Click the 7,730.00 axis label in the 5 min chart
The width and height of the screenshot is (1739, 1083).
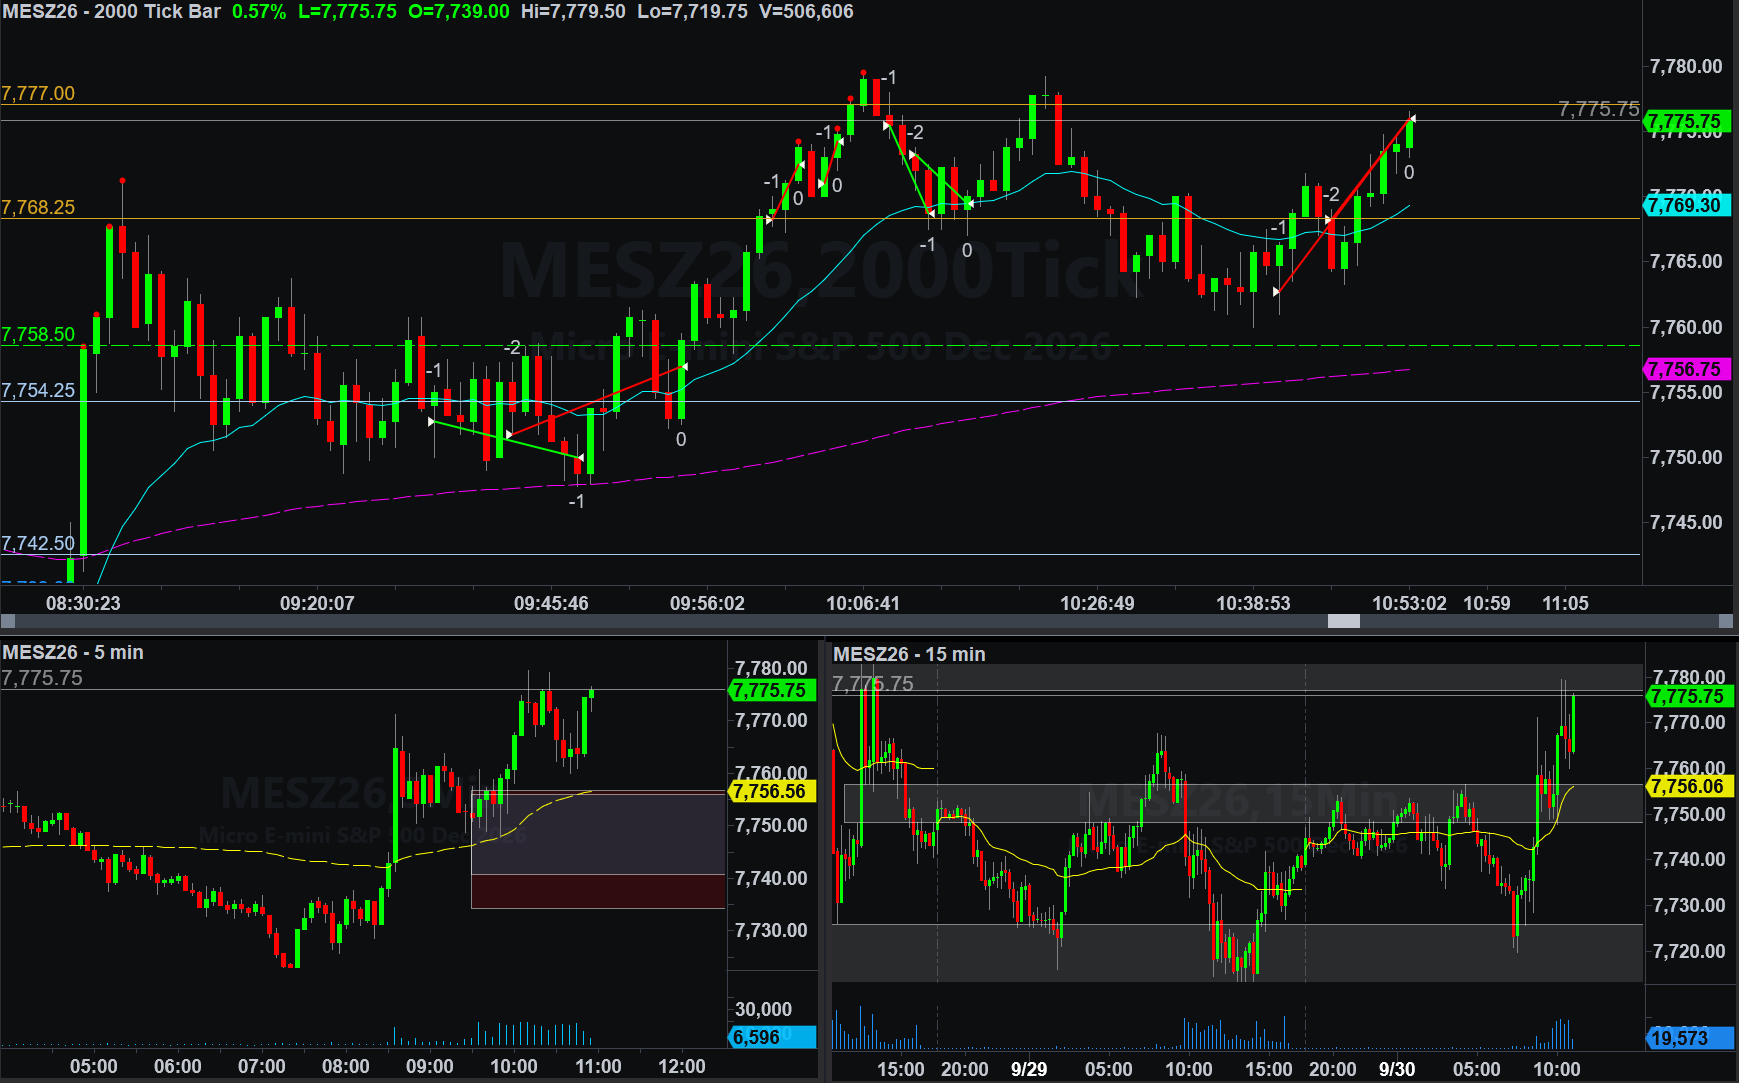click(x=771, y=930)
